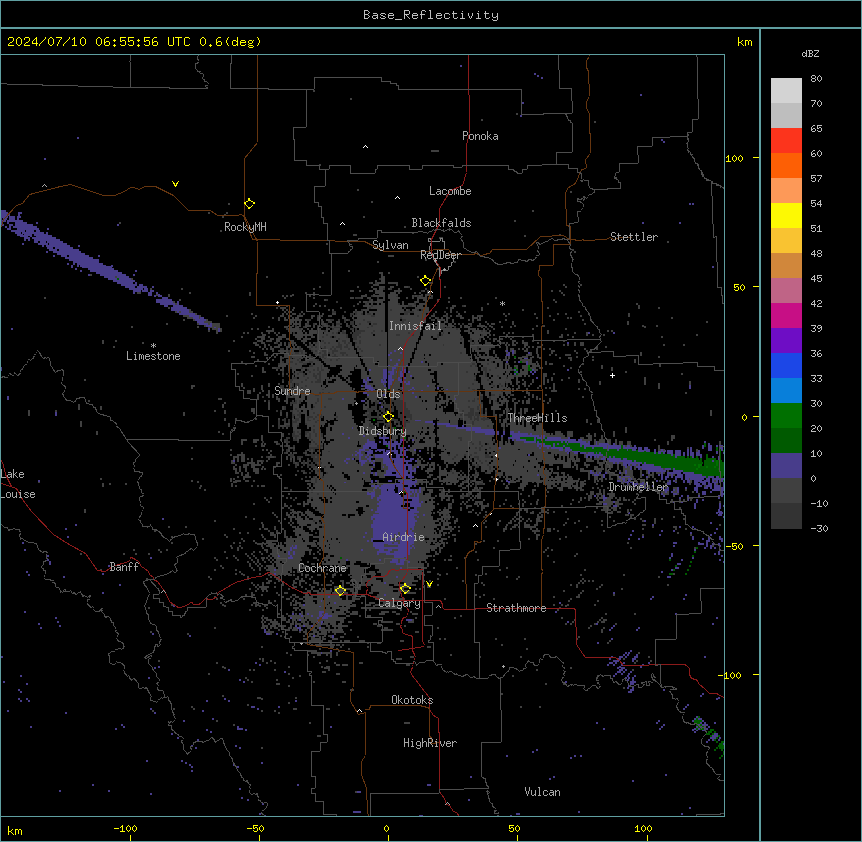Click the Sundre town label
Screen dimensions: 862x842
click(x=292, y=391)
